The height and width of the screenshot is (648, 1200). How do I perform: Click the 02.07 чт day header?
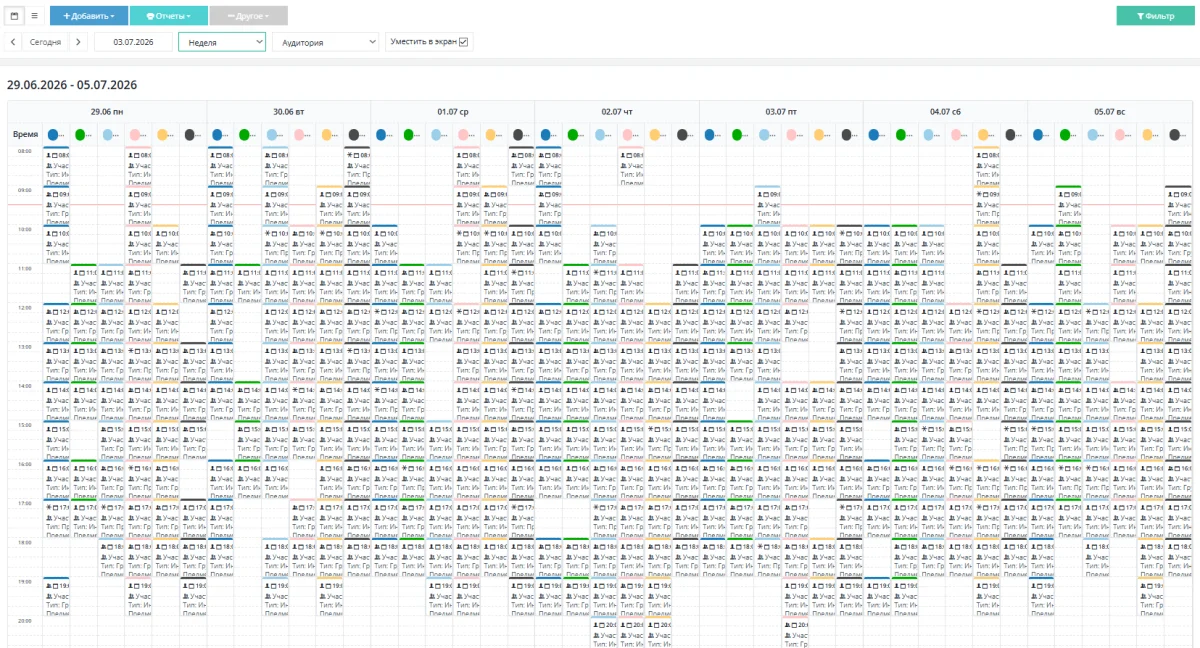[x=617, y=112]
